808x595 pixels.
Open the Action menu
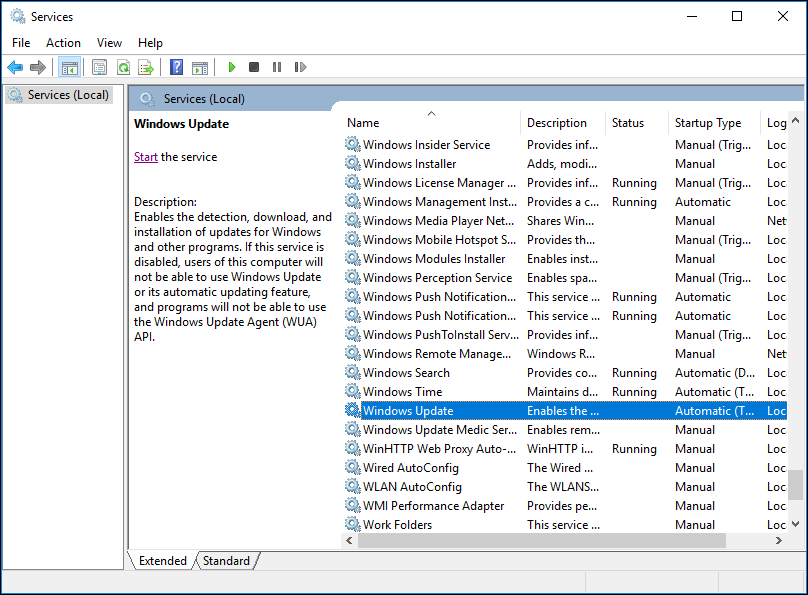tap(63, 43)
